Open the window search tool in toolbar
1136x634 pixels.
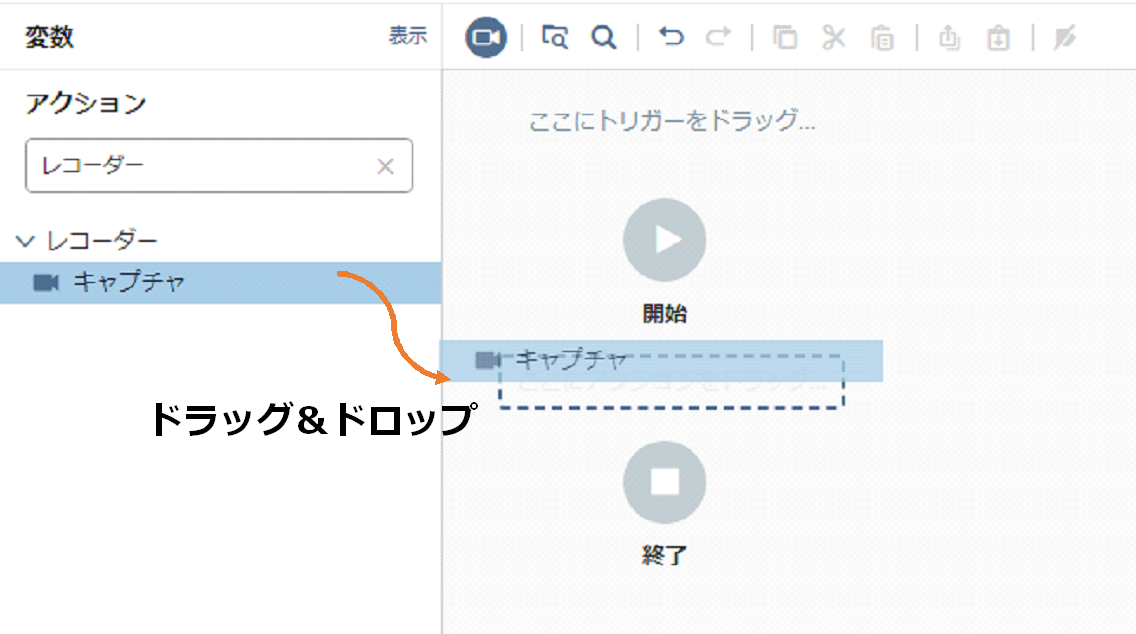[555, 37]
